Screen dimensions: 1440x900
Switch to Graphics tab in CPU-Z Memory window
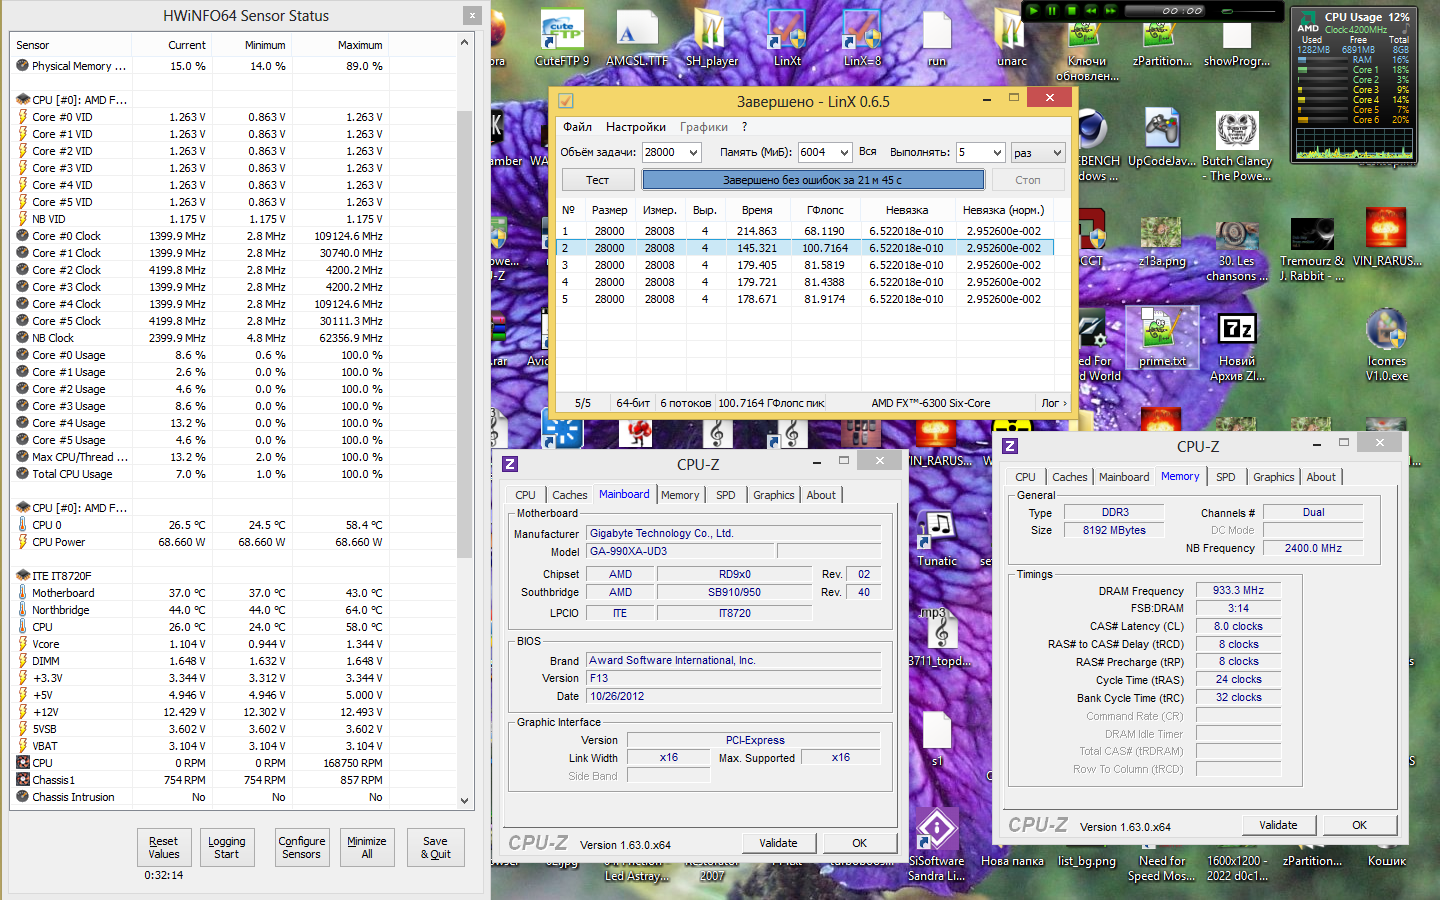pos(1274,477)
